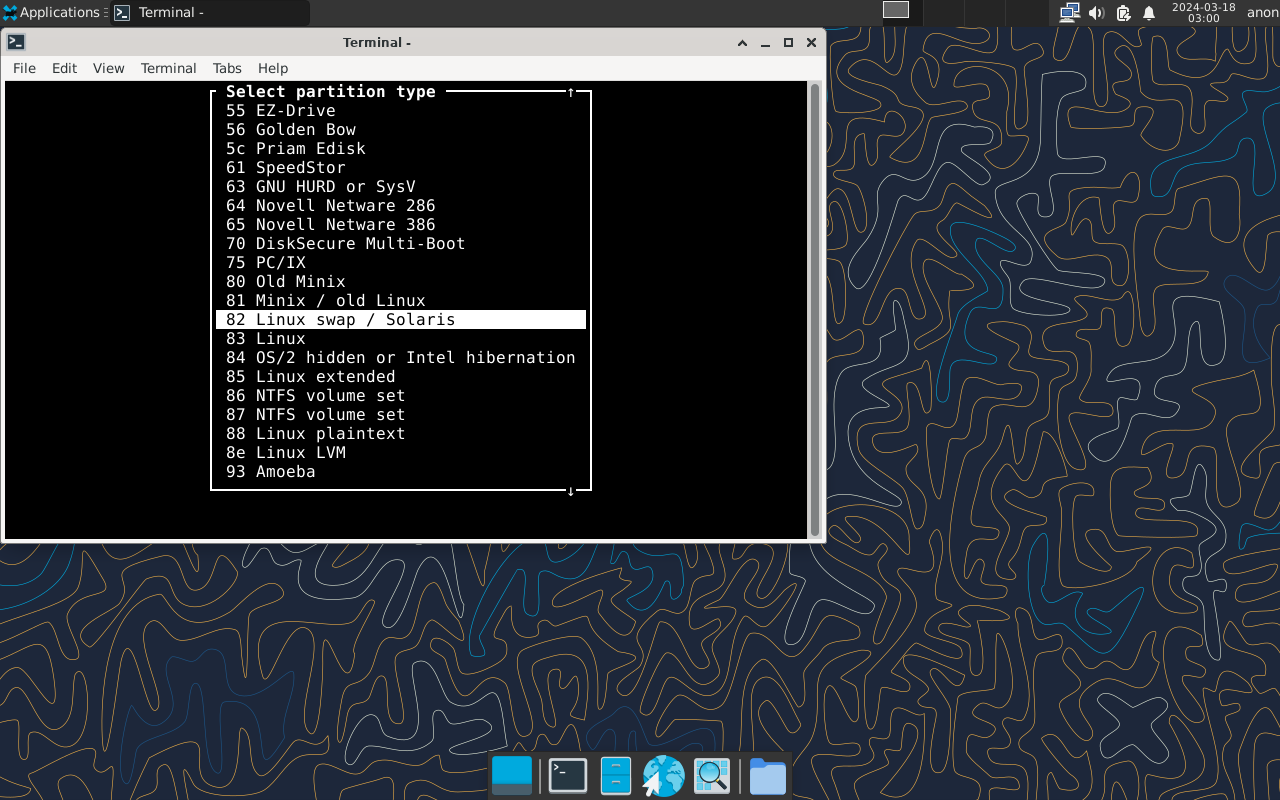
Task: Click the terminal icon in window title bar
Action: click(16, 42)
